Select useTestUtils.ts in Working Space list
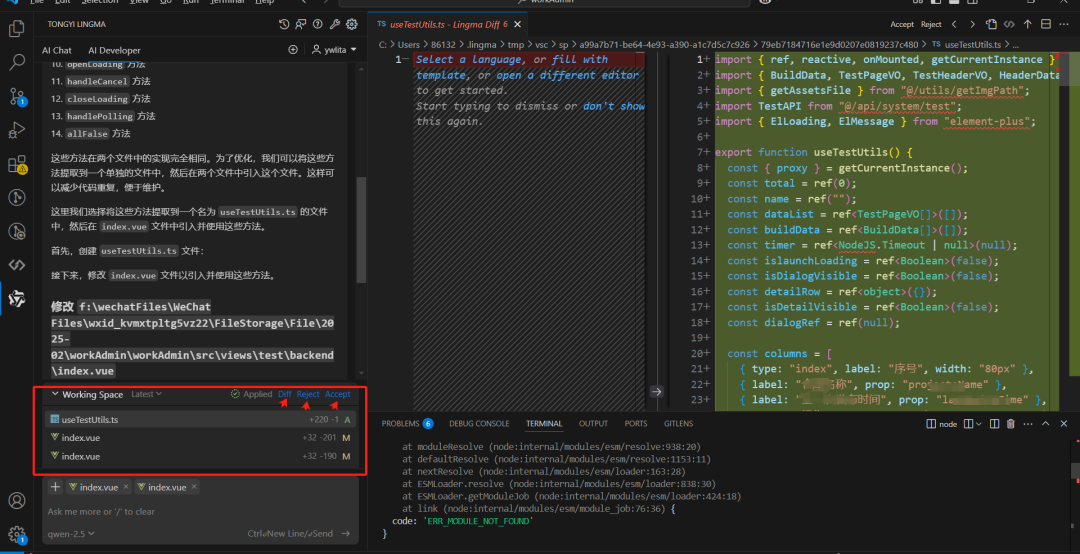The width and height of the screenshot is (1080, 554). (x=201, y=419)
